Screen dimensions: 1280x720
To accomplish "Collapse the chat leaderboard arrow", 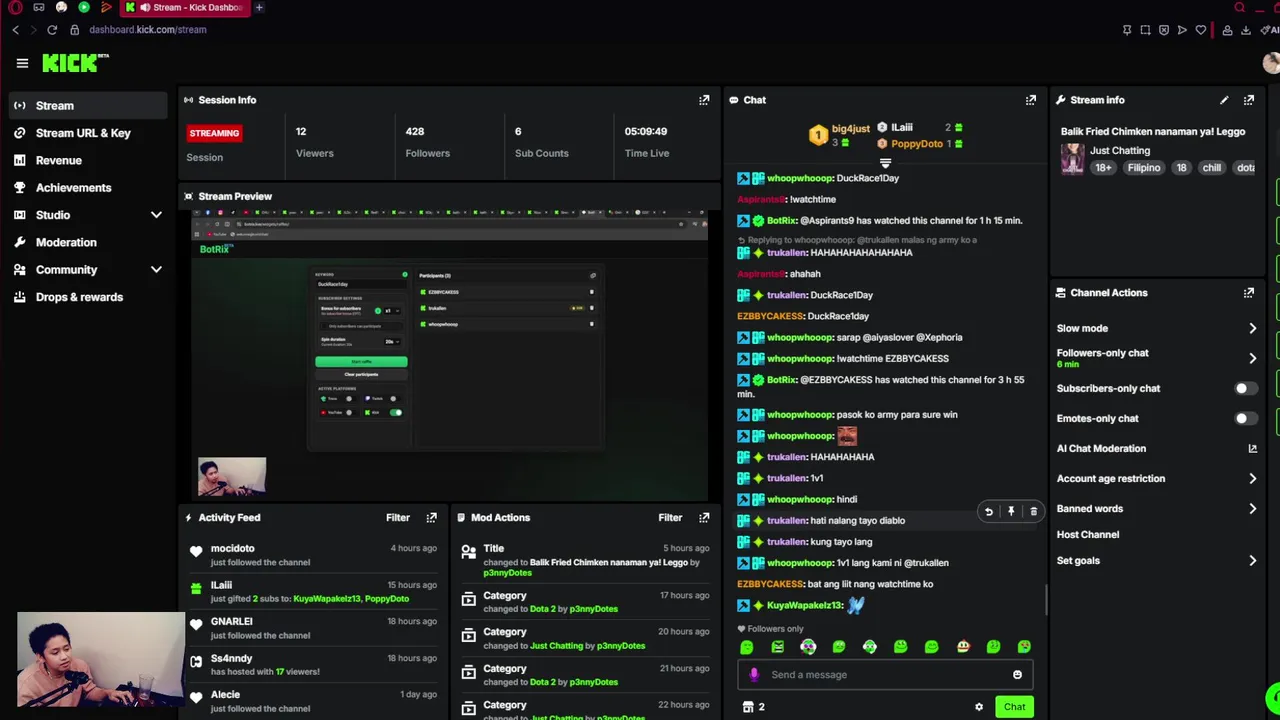I will pos(885,163).
